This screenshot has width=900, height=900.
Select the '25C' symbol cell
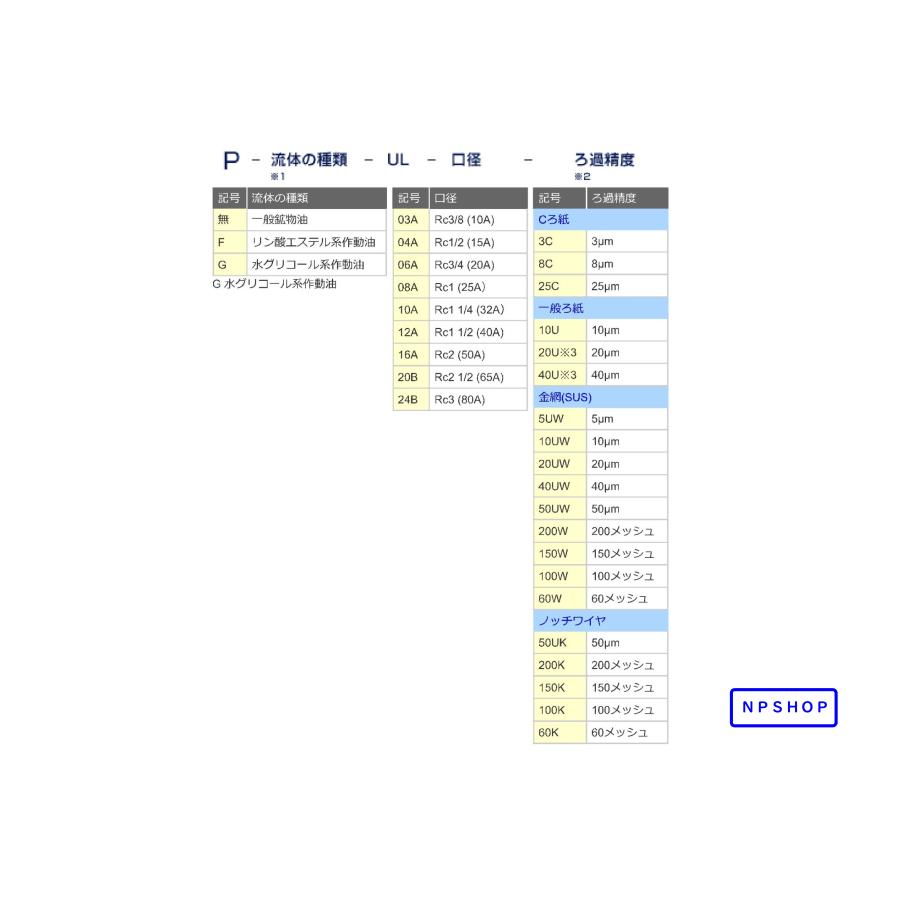point(560,286)
